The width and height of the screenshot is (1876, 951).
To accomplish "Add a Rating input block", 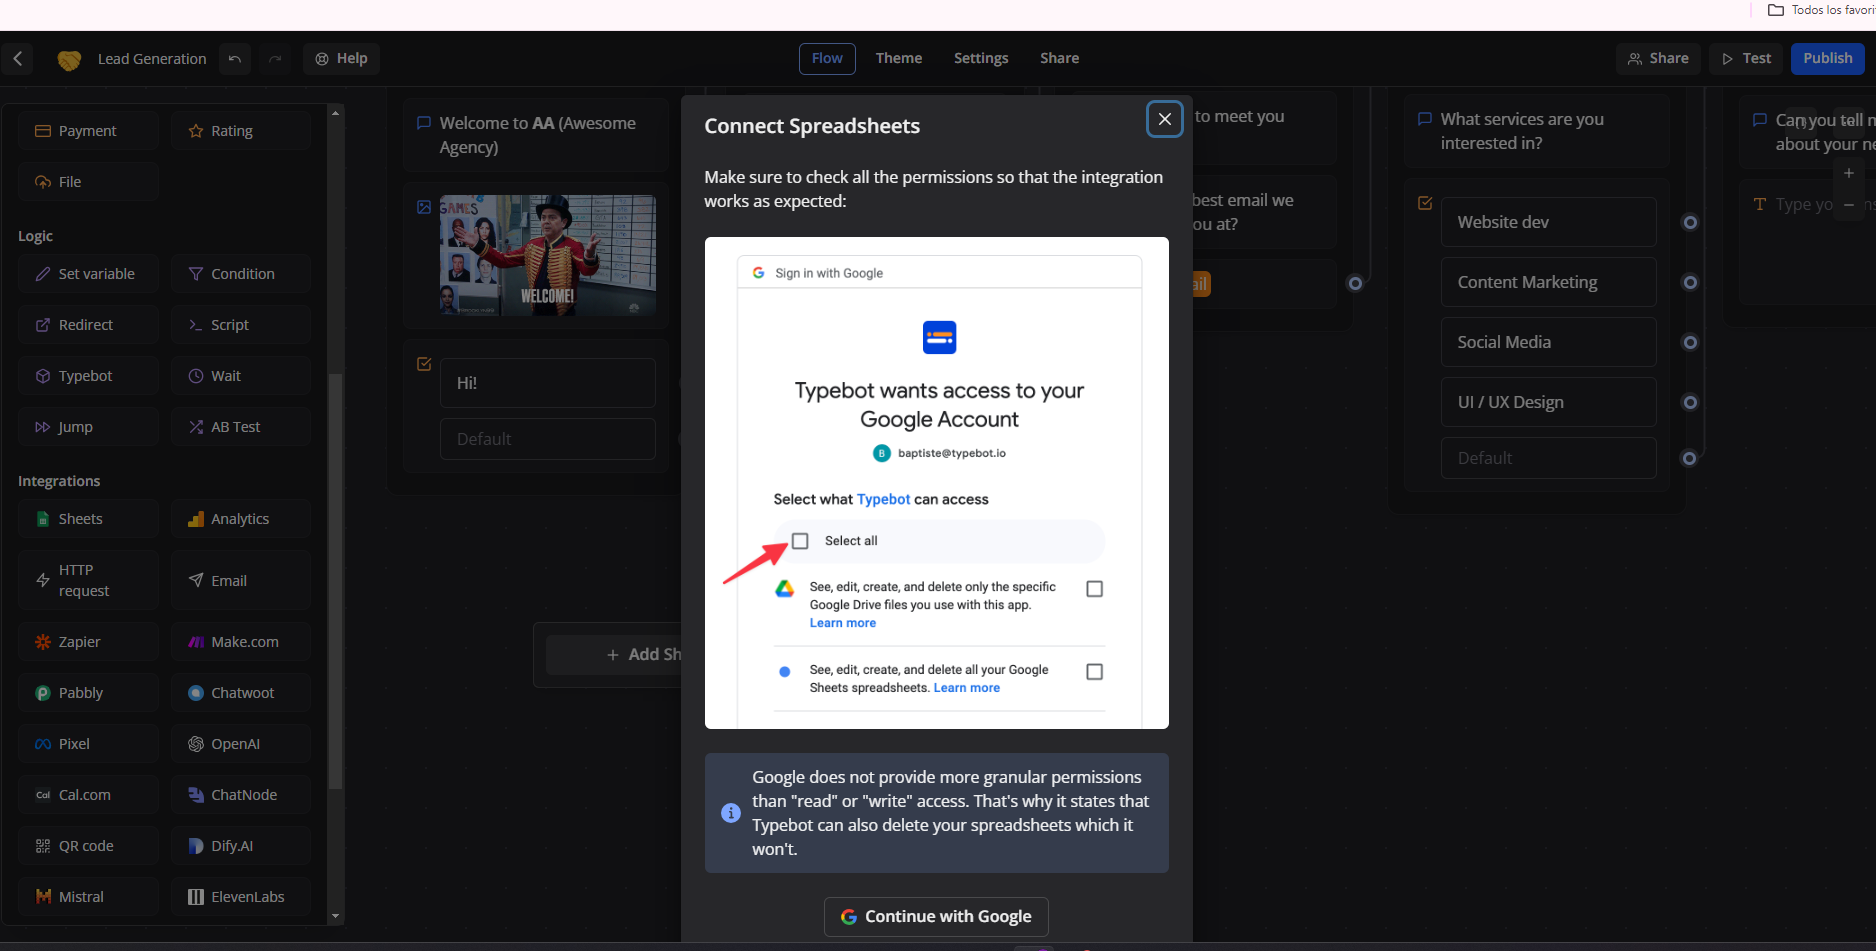I will [240, 131].
